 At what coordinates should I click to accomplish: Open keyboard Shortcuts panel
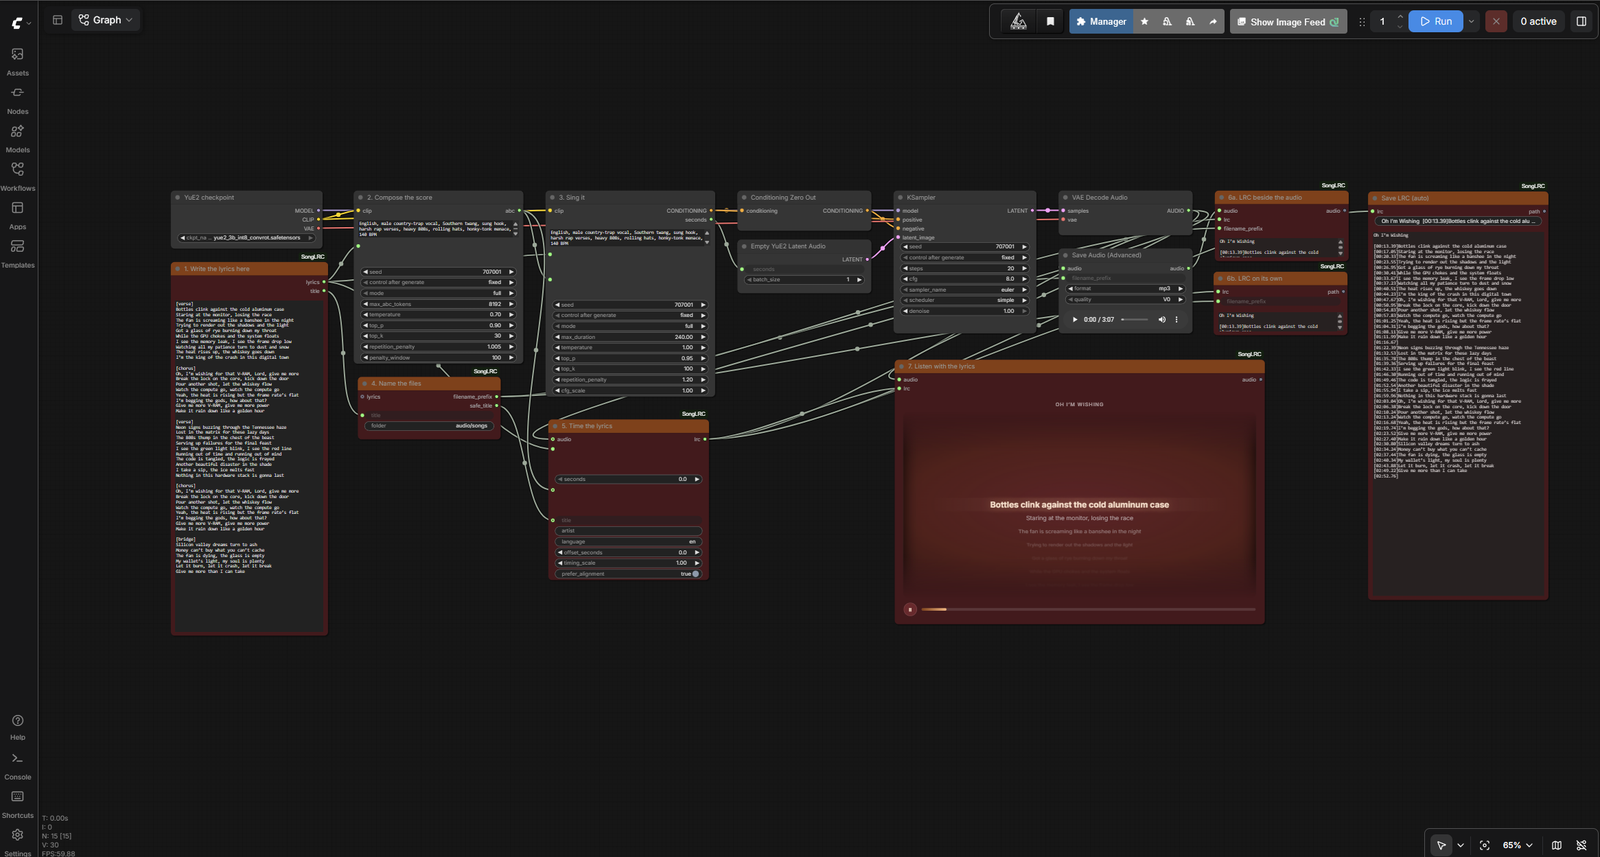18,803
